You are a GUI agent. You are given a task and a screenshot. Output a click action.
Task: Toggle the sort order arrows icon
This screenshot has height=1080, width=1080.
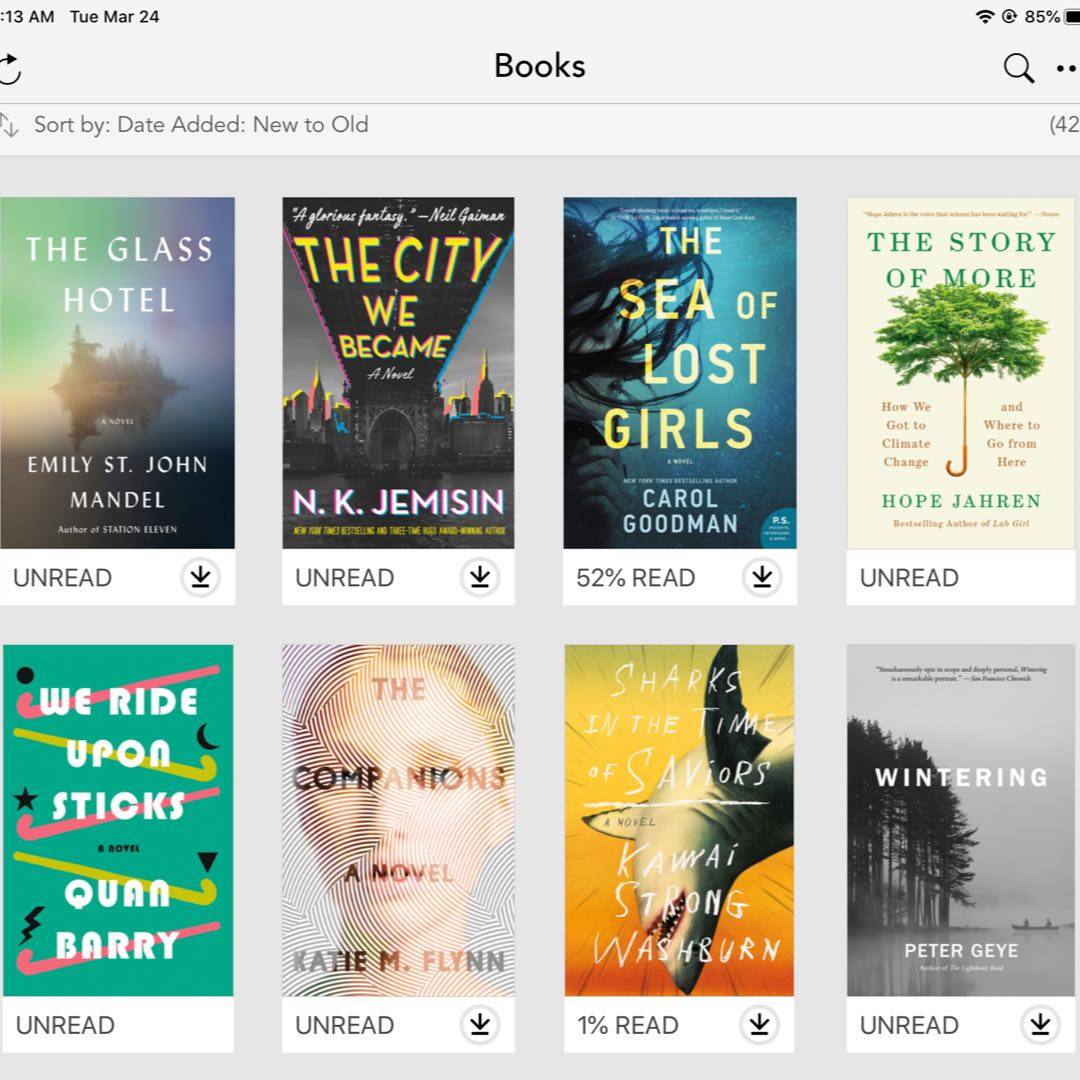(x=9, y=125)
